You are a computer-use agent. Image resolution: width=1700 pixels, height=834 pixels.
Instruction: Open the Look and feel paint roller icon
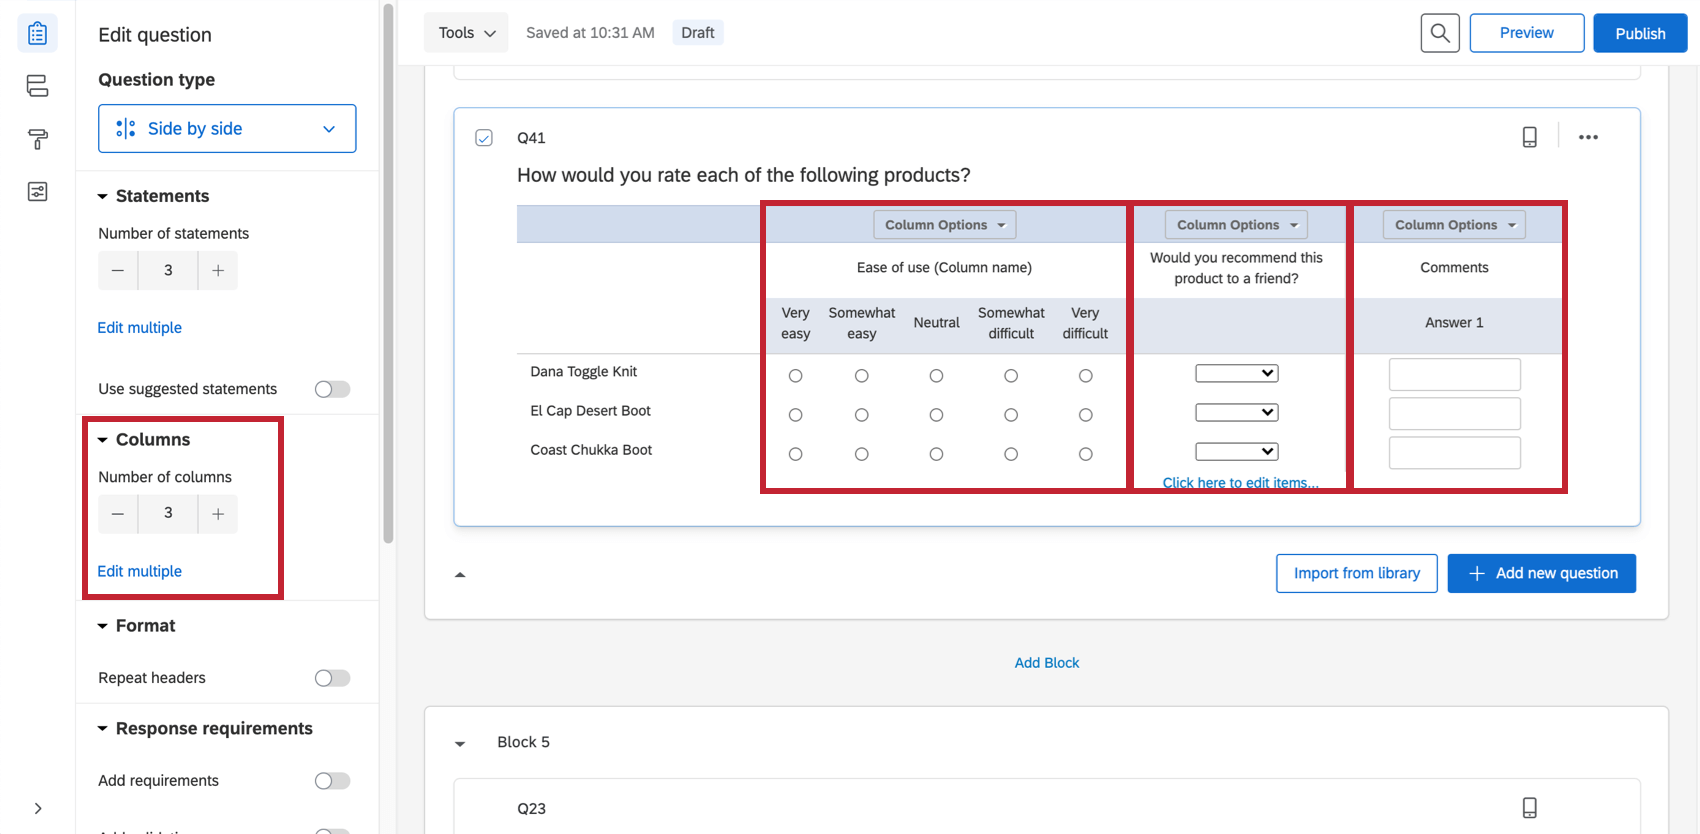click(37, 139)
